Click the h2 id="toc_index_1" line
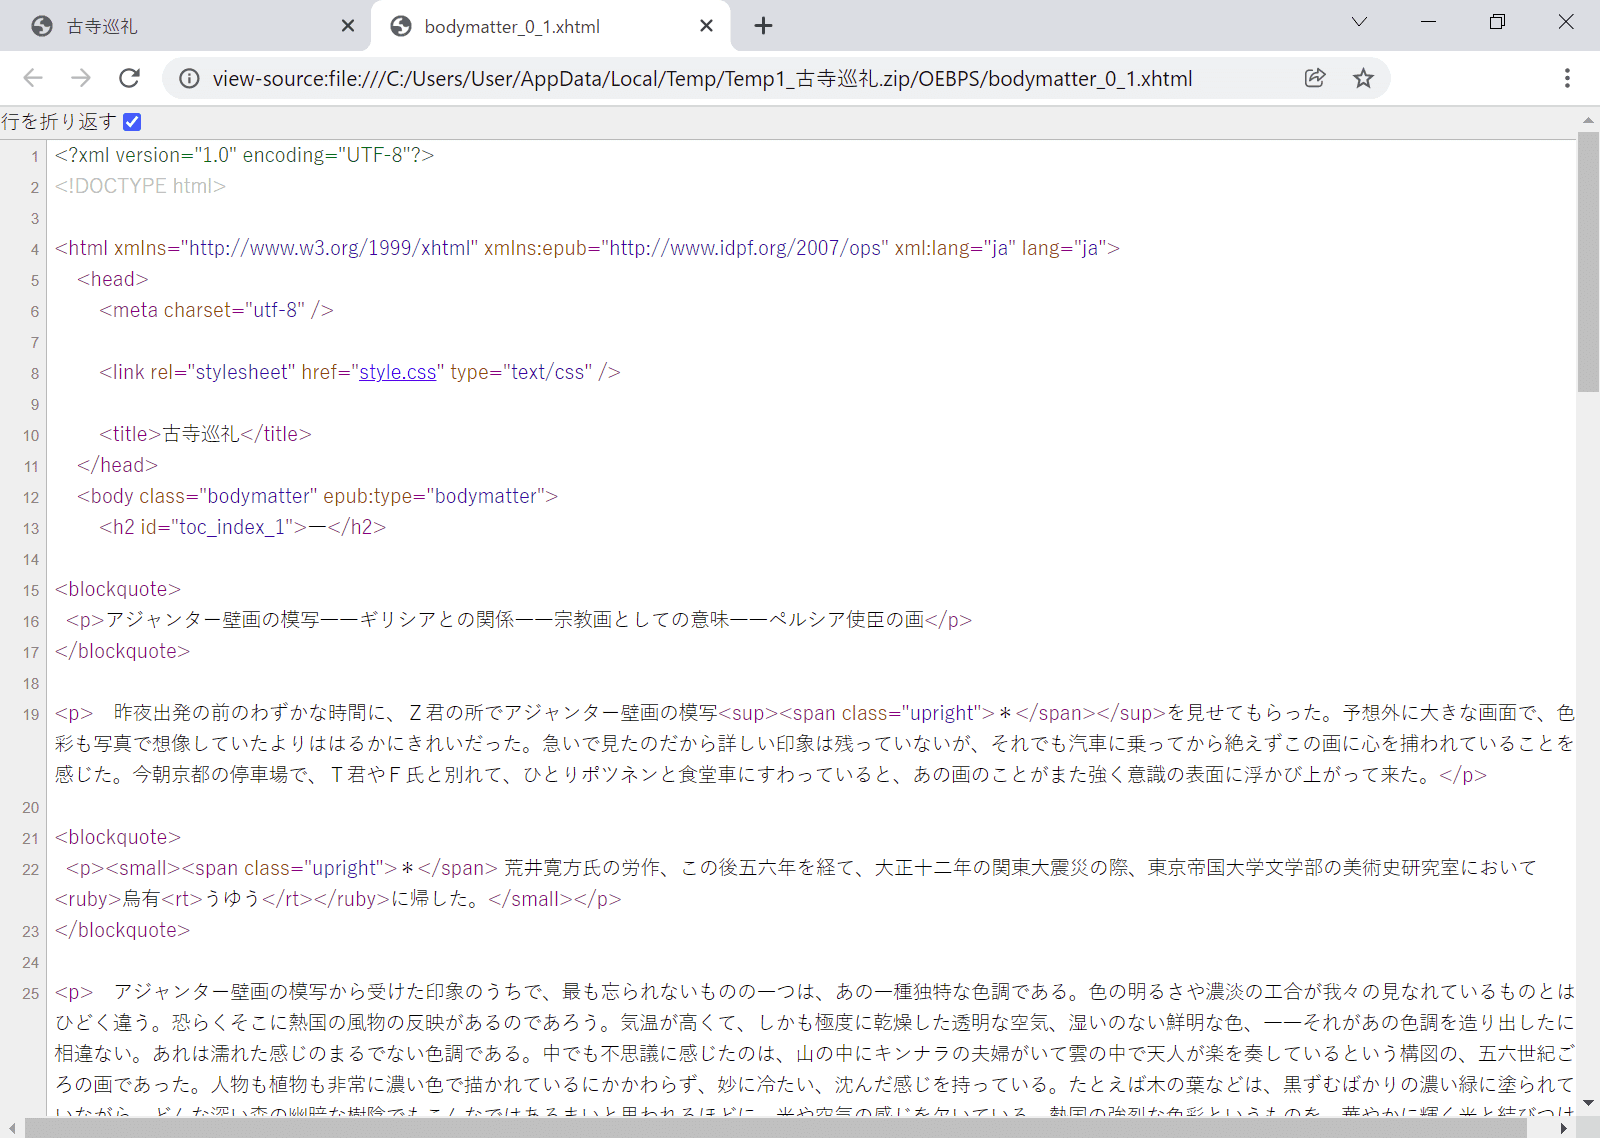 coord(242,527)
